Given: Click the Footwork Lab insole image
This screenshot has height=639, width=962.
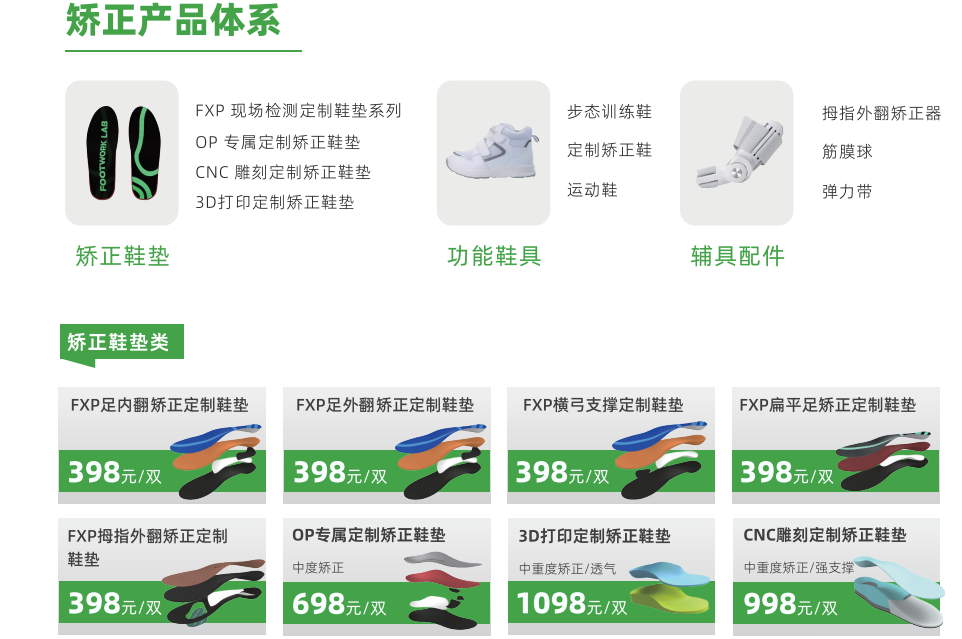Looking at the screenshot, I should [x=121, y=153].
